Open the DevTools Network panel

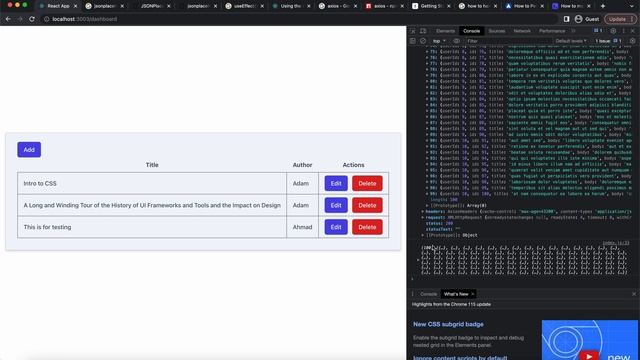522,31
